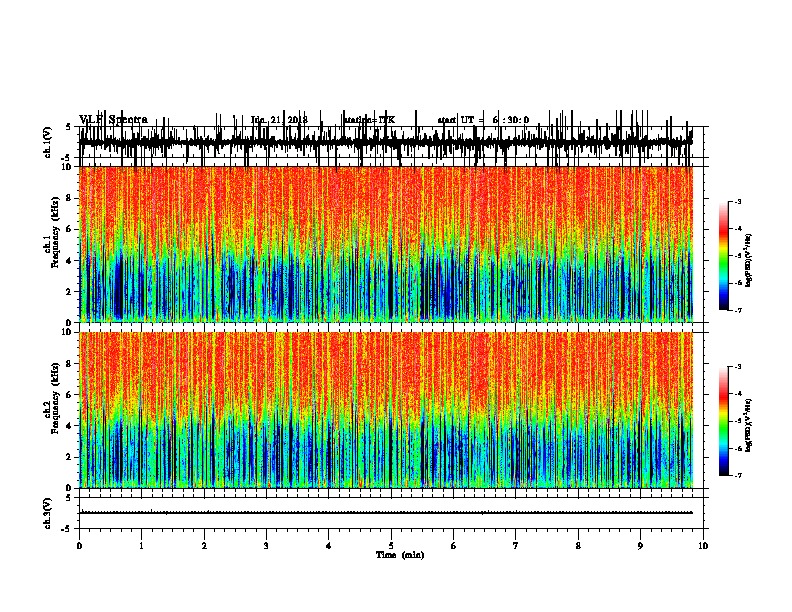Image resolution: width=792 pixels, height=612 pixels.
Task: Select the station=ITK header label
Action: point(370,120)
